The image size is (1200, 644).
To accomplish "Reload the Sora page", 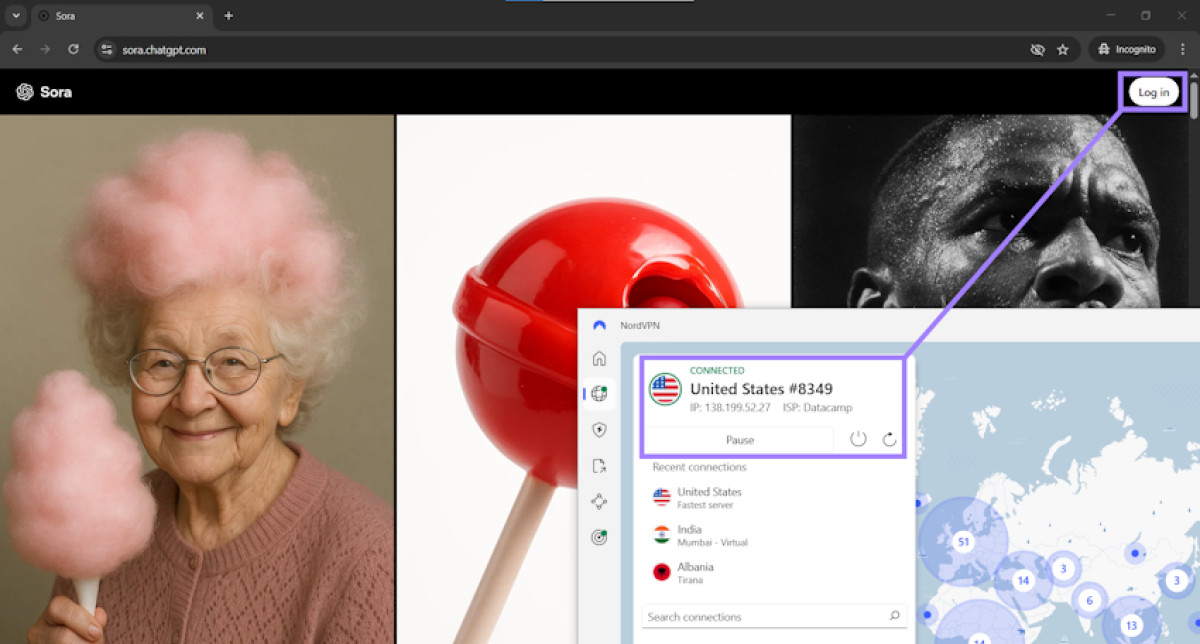I will [73, 49].
